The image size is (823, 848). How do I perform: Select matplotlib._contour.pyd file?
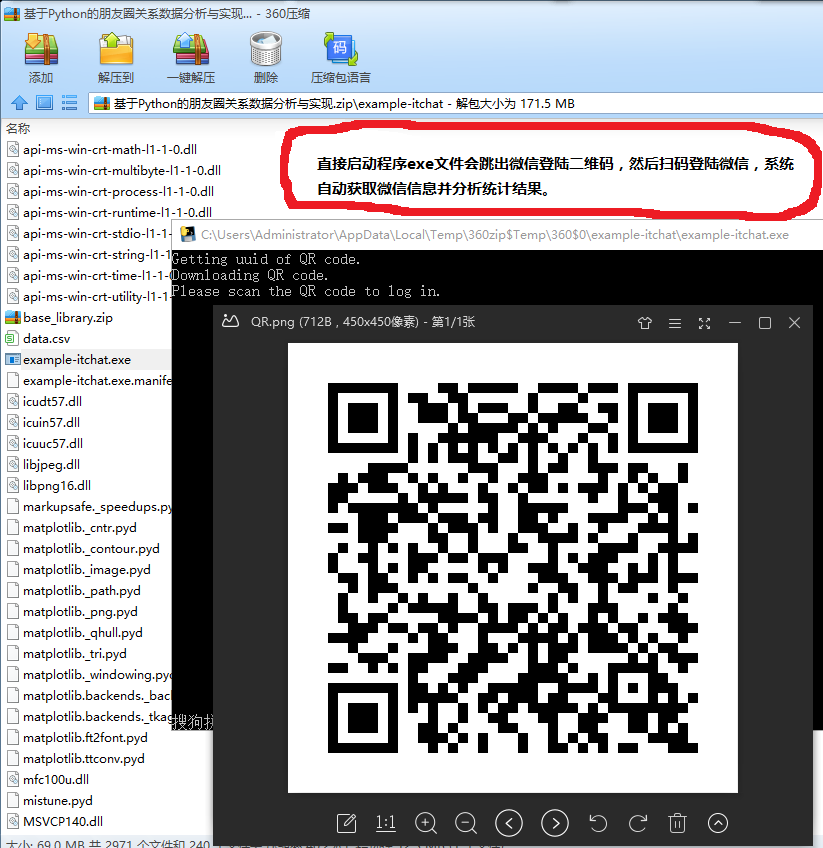(x=91, y=548)
